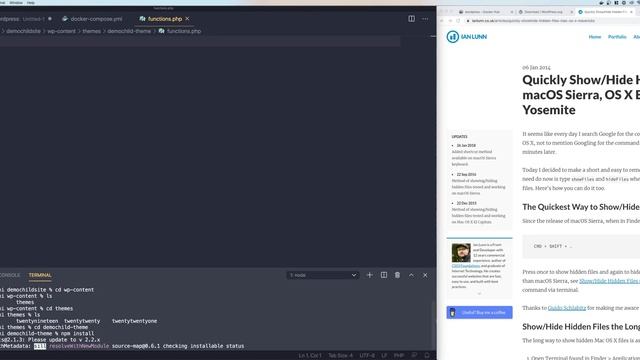The image size is (640, 360).
Task: Click the functions.php breadcrumb item
Action: click(x=180, y=31)
